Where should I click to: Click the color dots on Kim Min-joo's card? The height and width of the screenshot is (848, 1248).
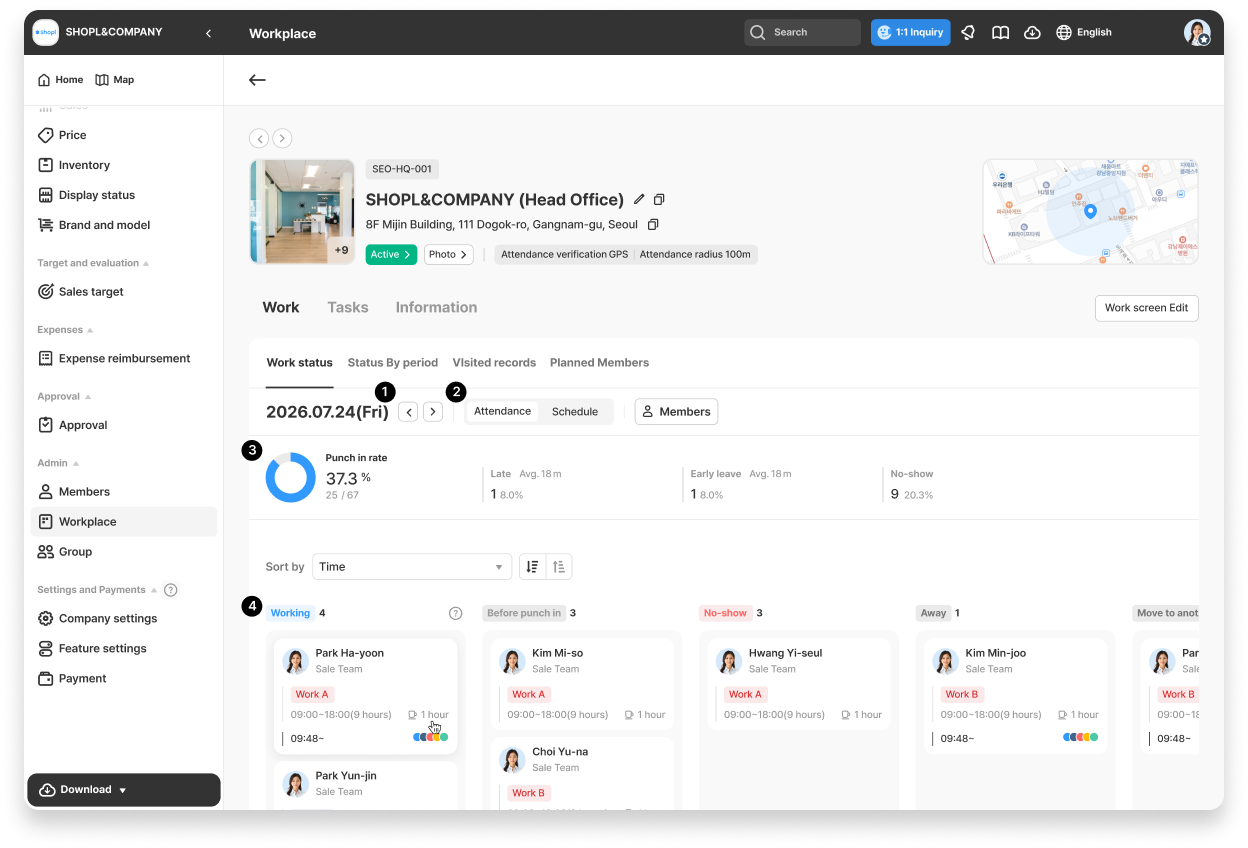[1080, 737]
